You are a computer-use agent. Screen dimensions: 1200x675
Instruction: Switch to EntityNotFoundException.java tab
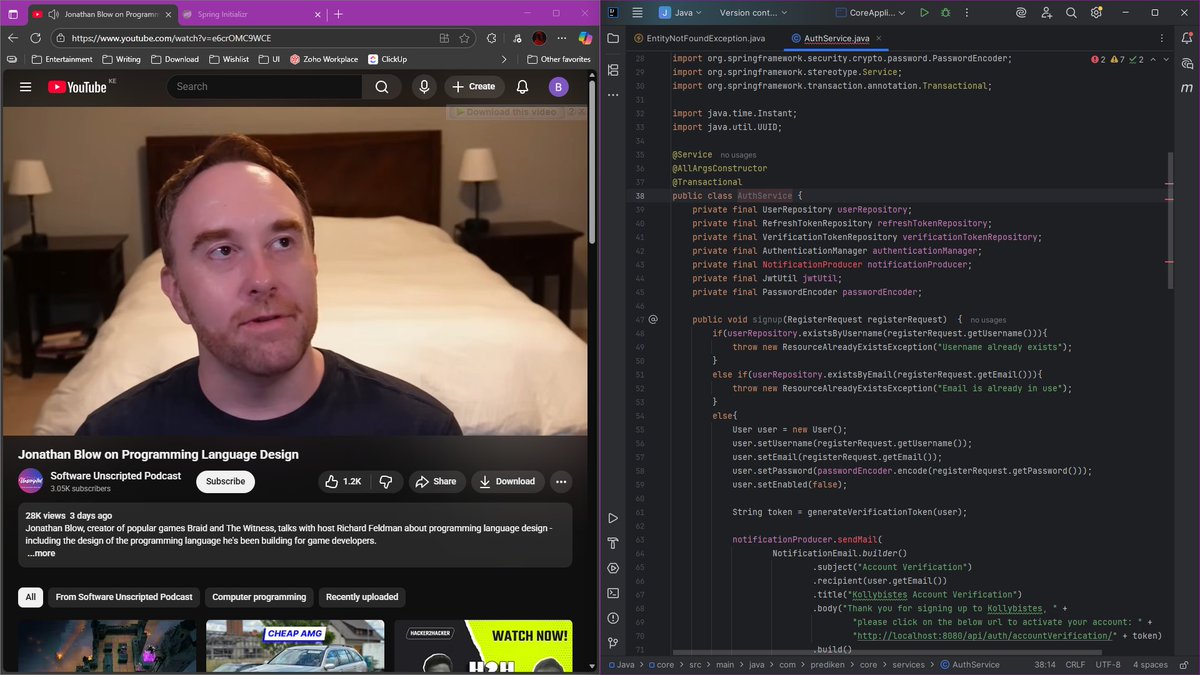[698, 38]
